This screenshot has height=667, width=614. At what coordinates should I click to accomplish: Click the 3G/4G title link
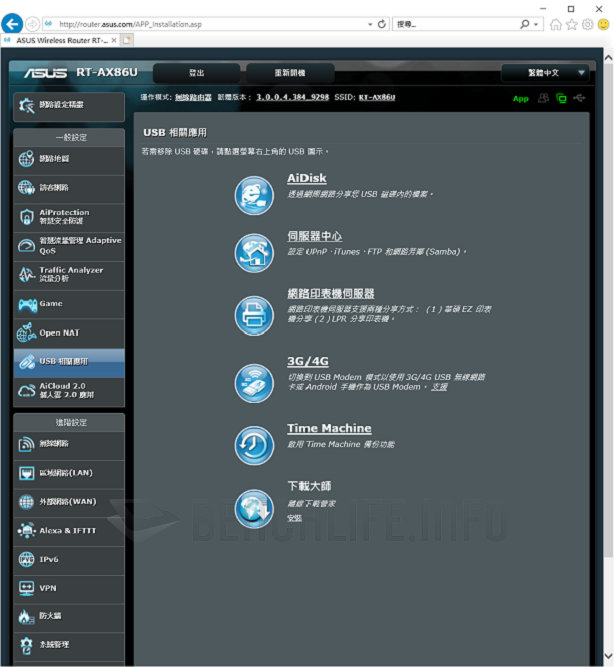308,362
